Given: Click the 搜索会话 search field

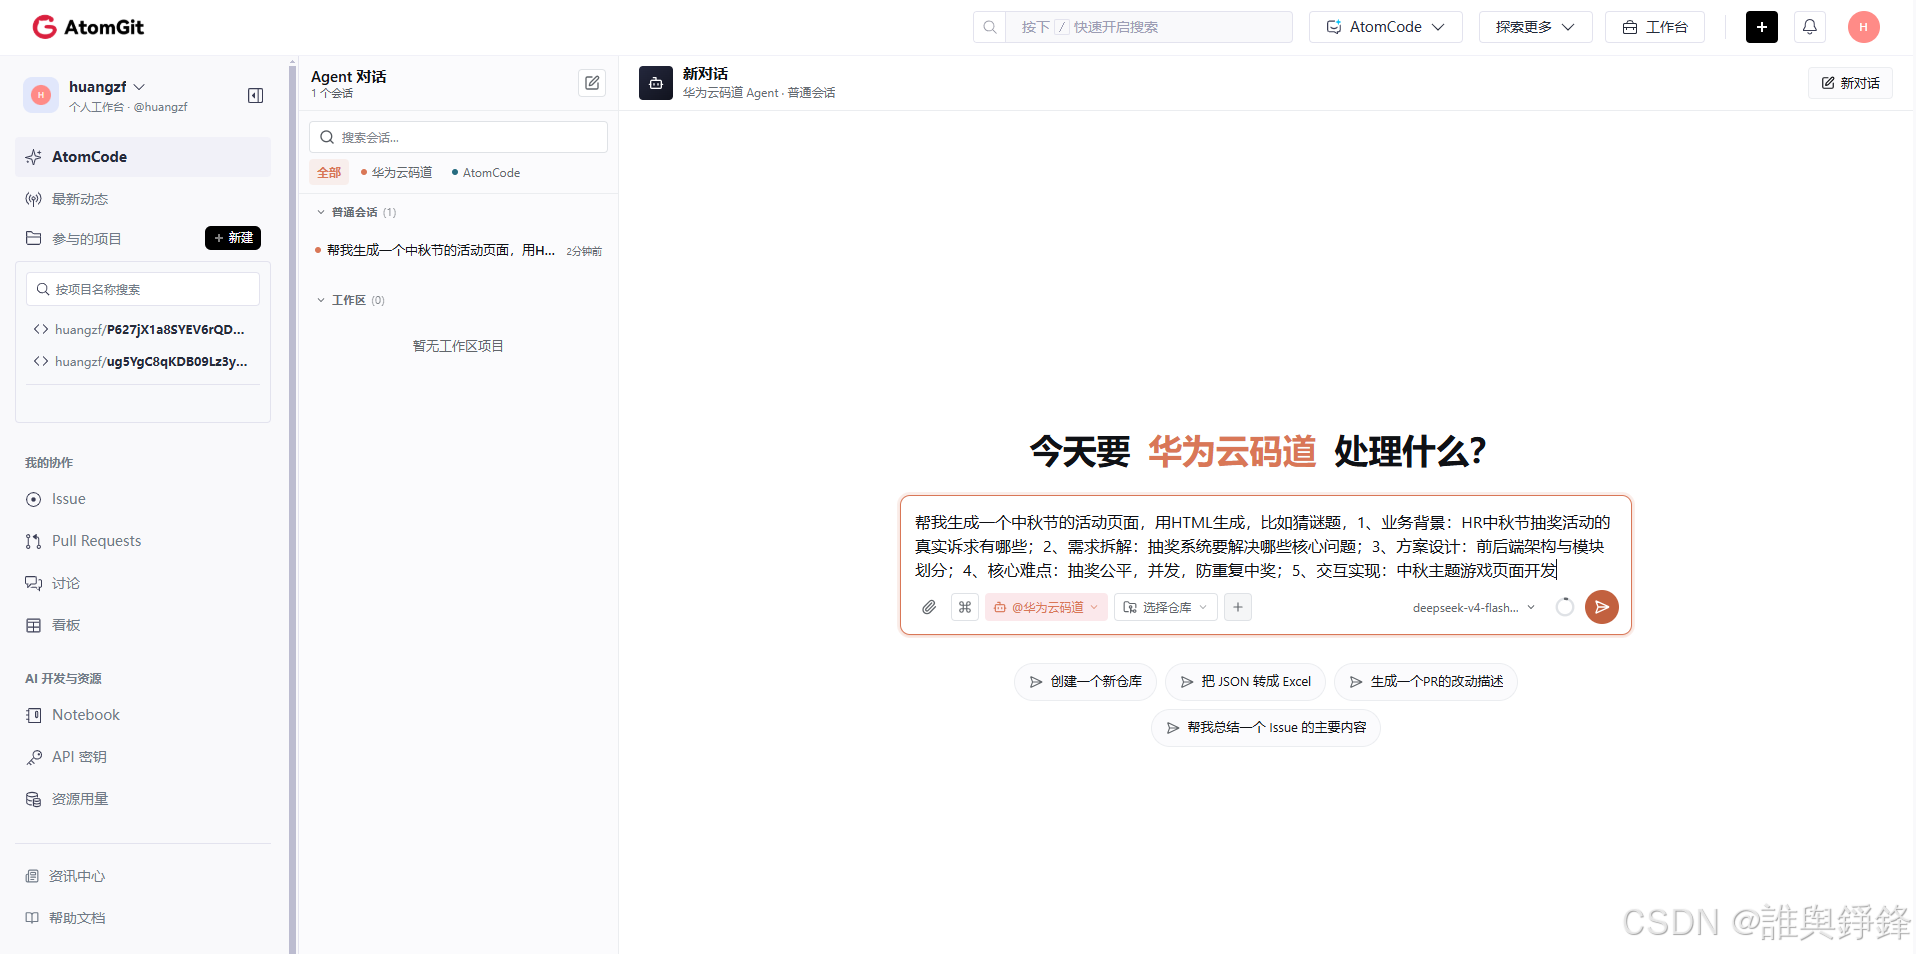Looking at the screenshot, I should (x=458, y=137).
